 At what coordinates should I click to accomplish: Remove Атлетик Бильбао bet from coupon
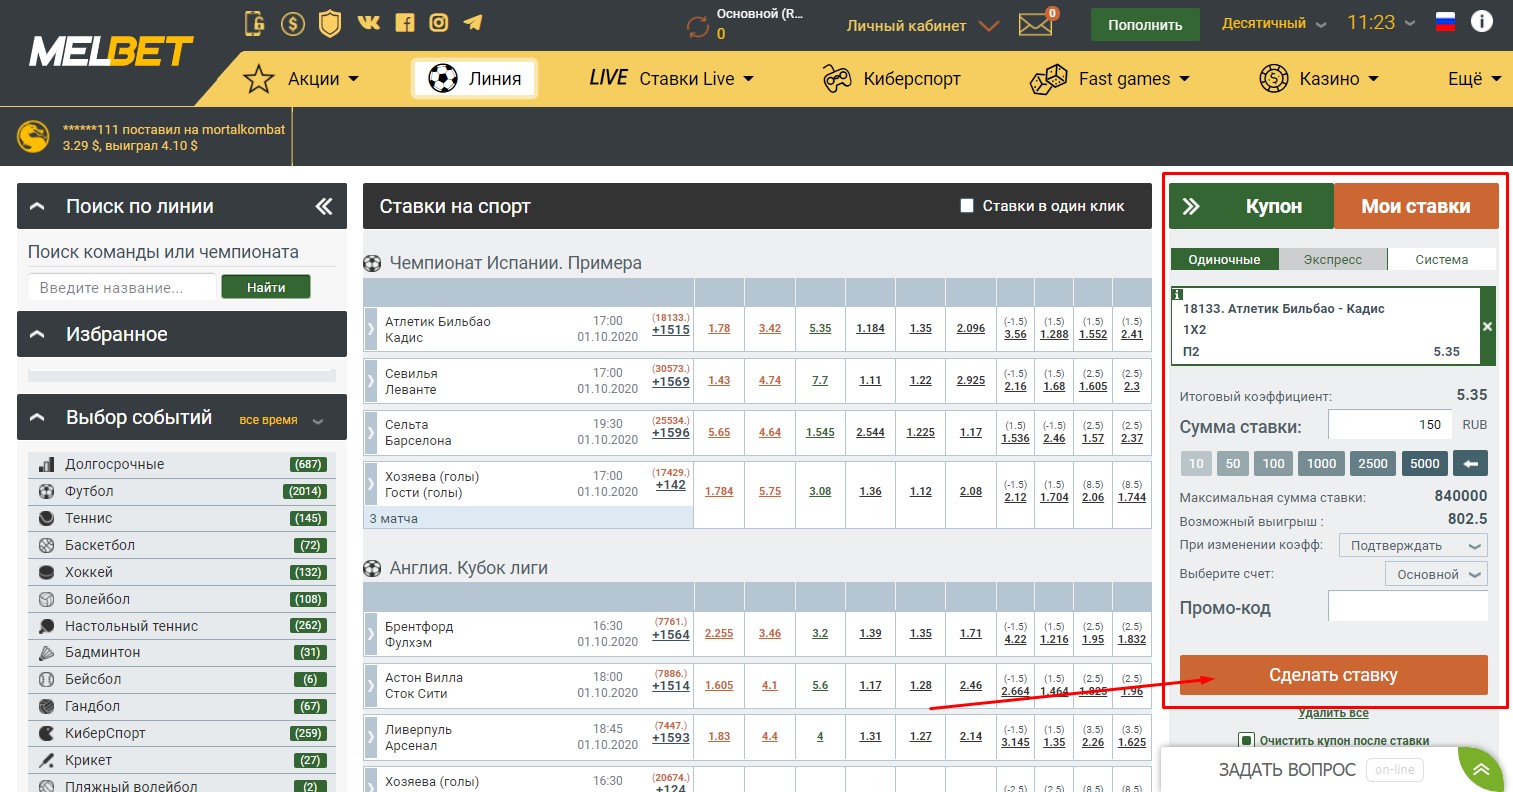pos(1487,327)
